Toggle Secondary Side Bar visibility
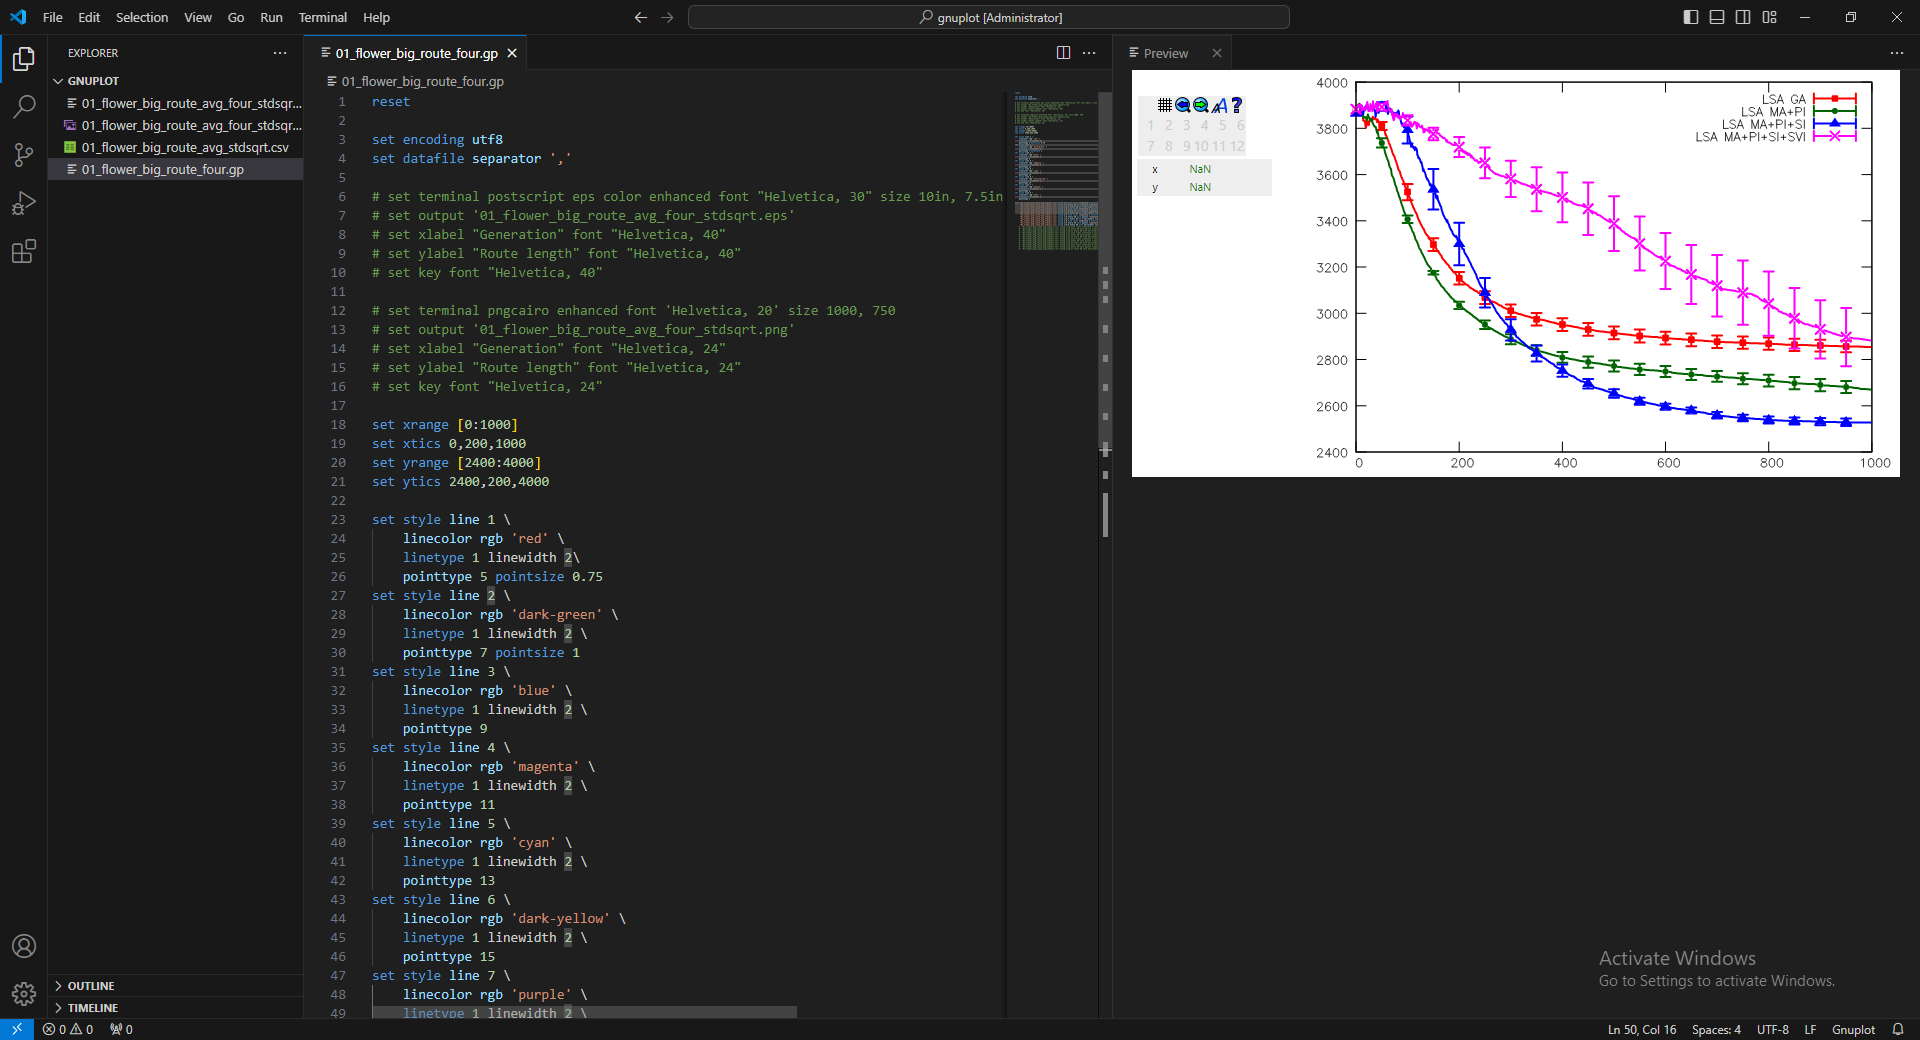 [x=1743, y=17]
